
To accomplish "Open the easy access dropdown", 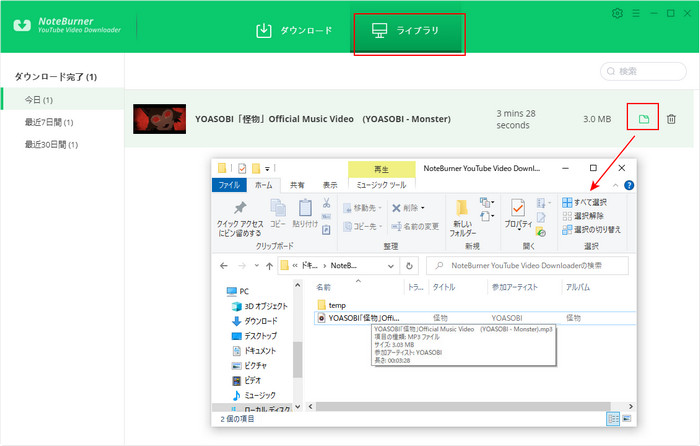I will tap(487, 217).
